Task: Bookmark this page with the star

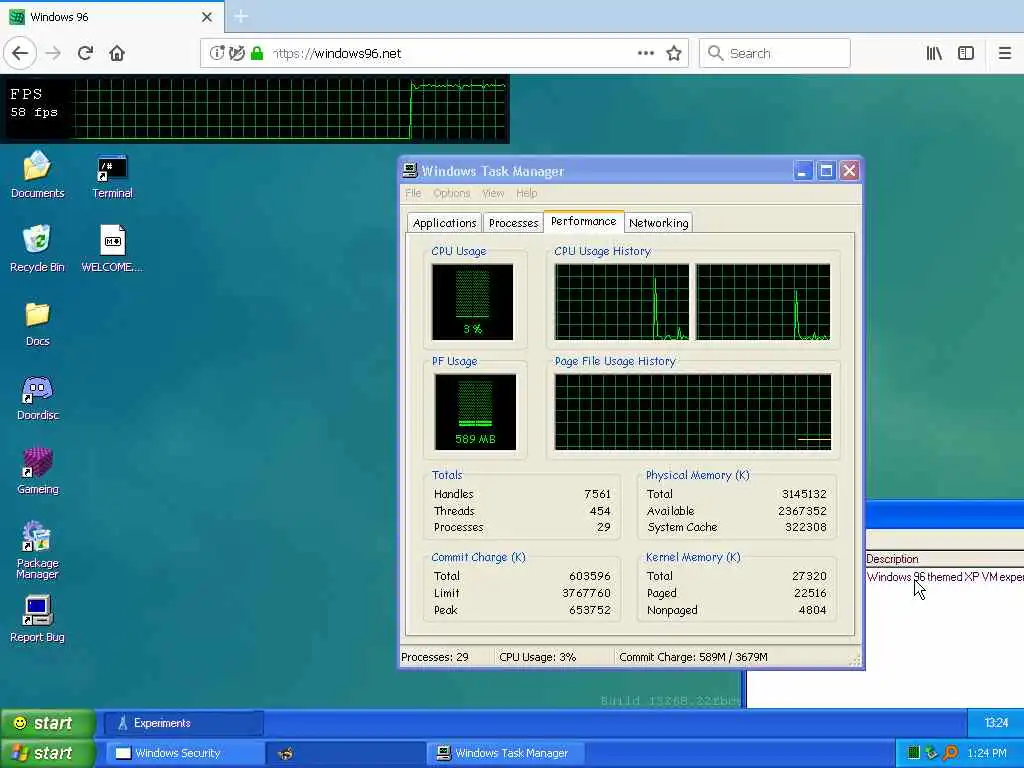Action: [674, 53]
